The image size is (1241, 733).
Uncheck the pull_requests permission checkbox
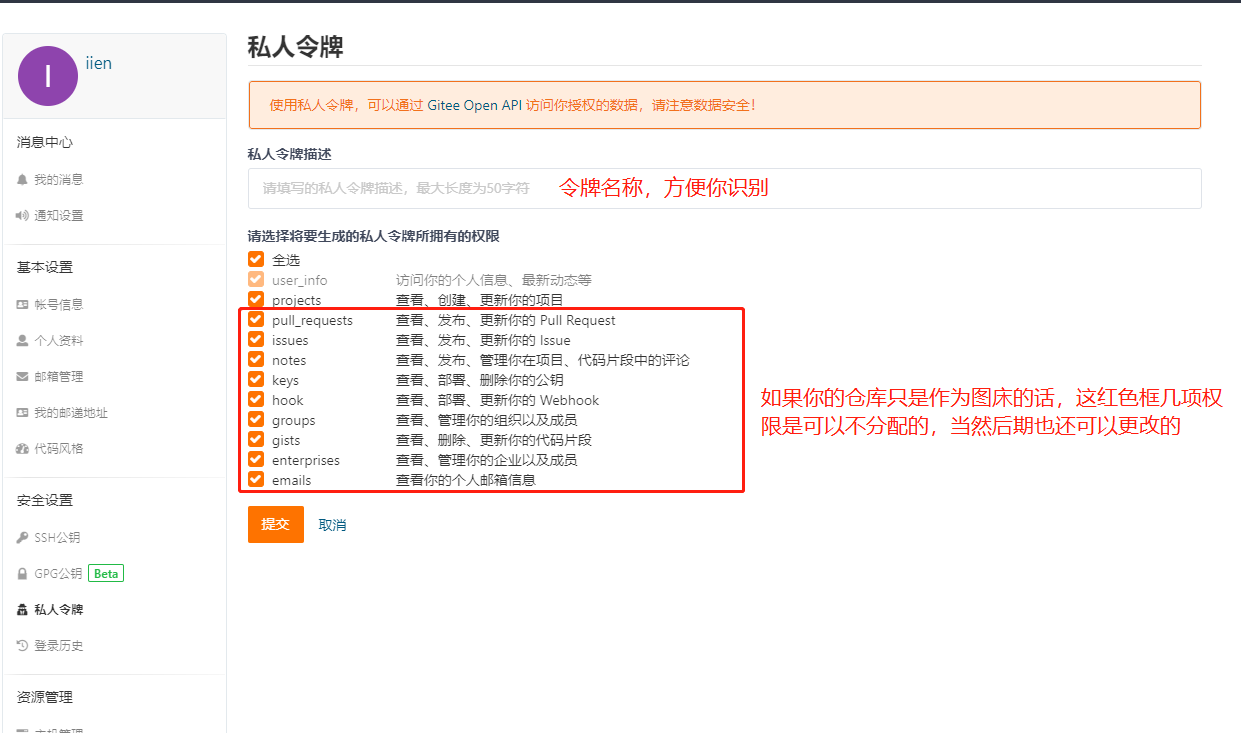click(x=256, y=319)
